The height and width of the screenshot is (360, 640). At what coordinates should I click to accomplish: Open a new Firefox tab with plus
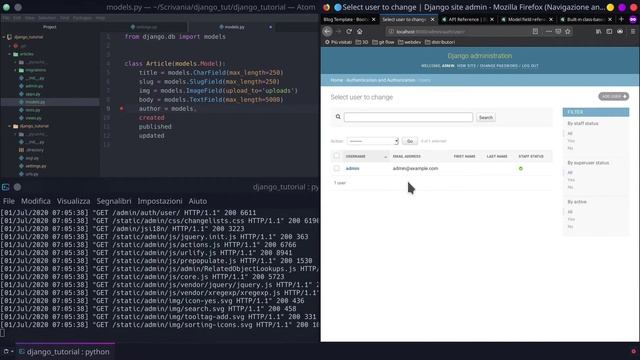pos(621,19)
